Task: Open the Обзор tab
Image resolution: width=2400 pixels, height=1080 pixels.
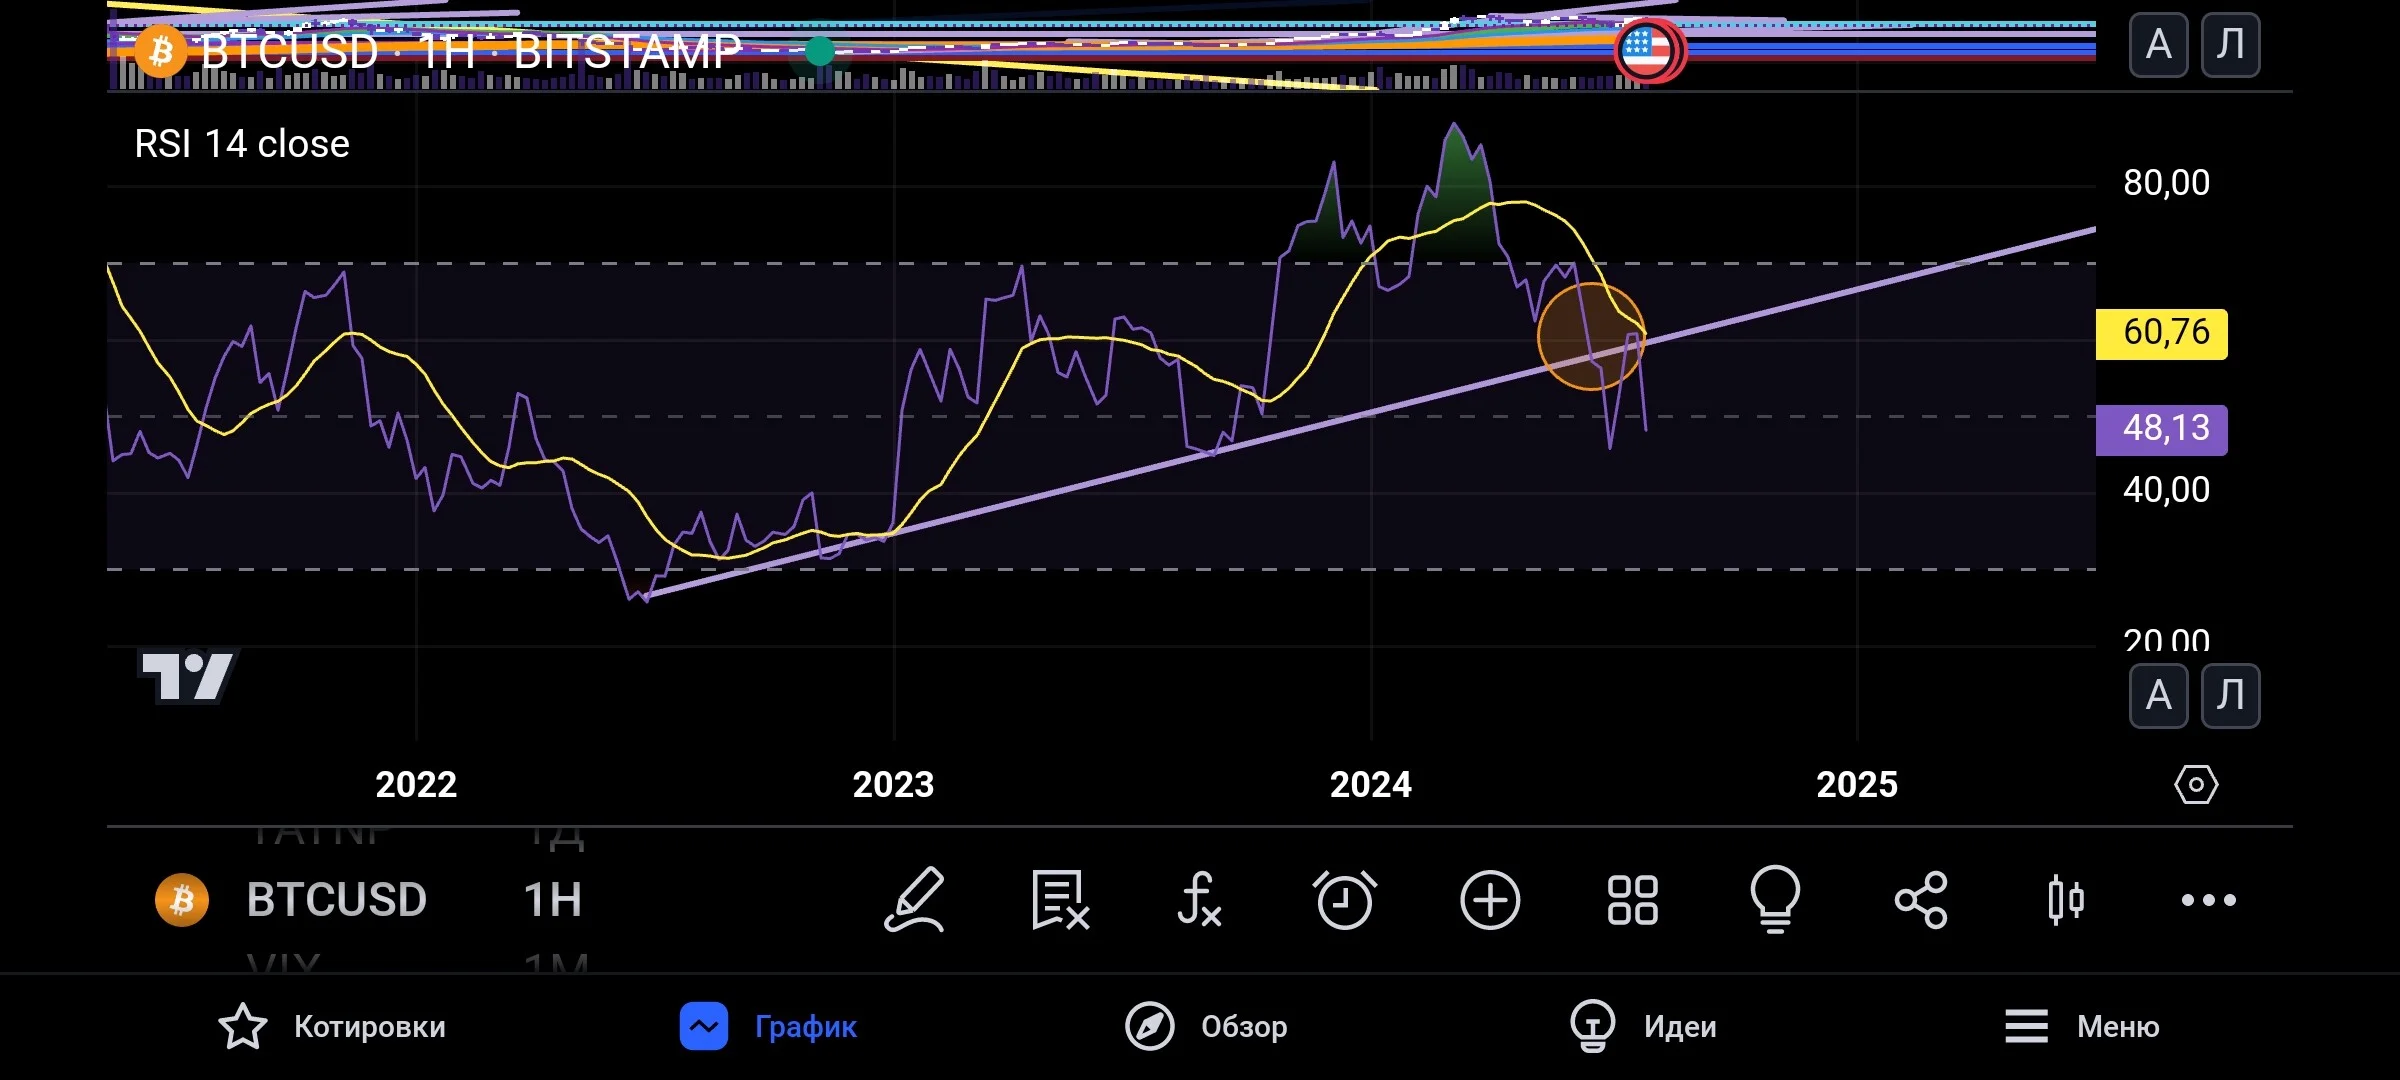Action: (x=1206, y=1027)
